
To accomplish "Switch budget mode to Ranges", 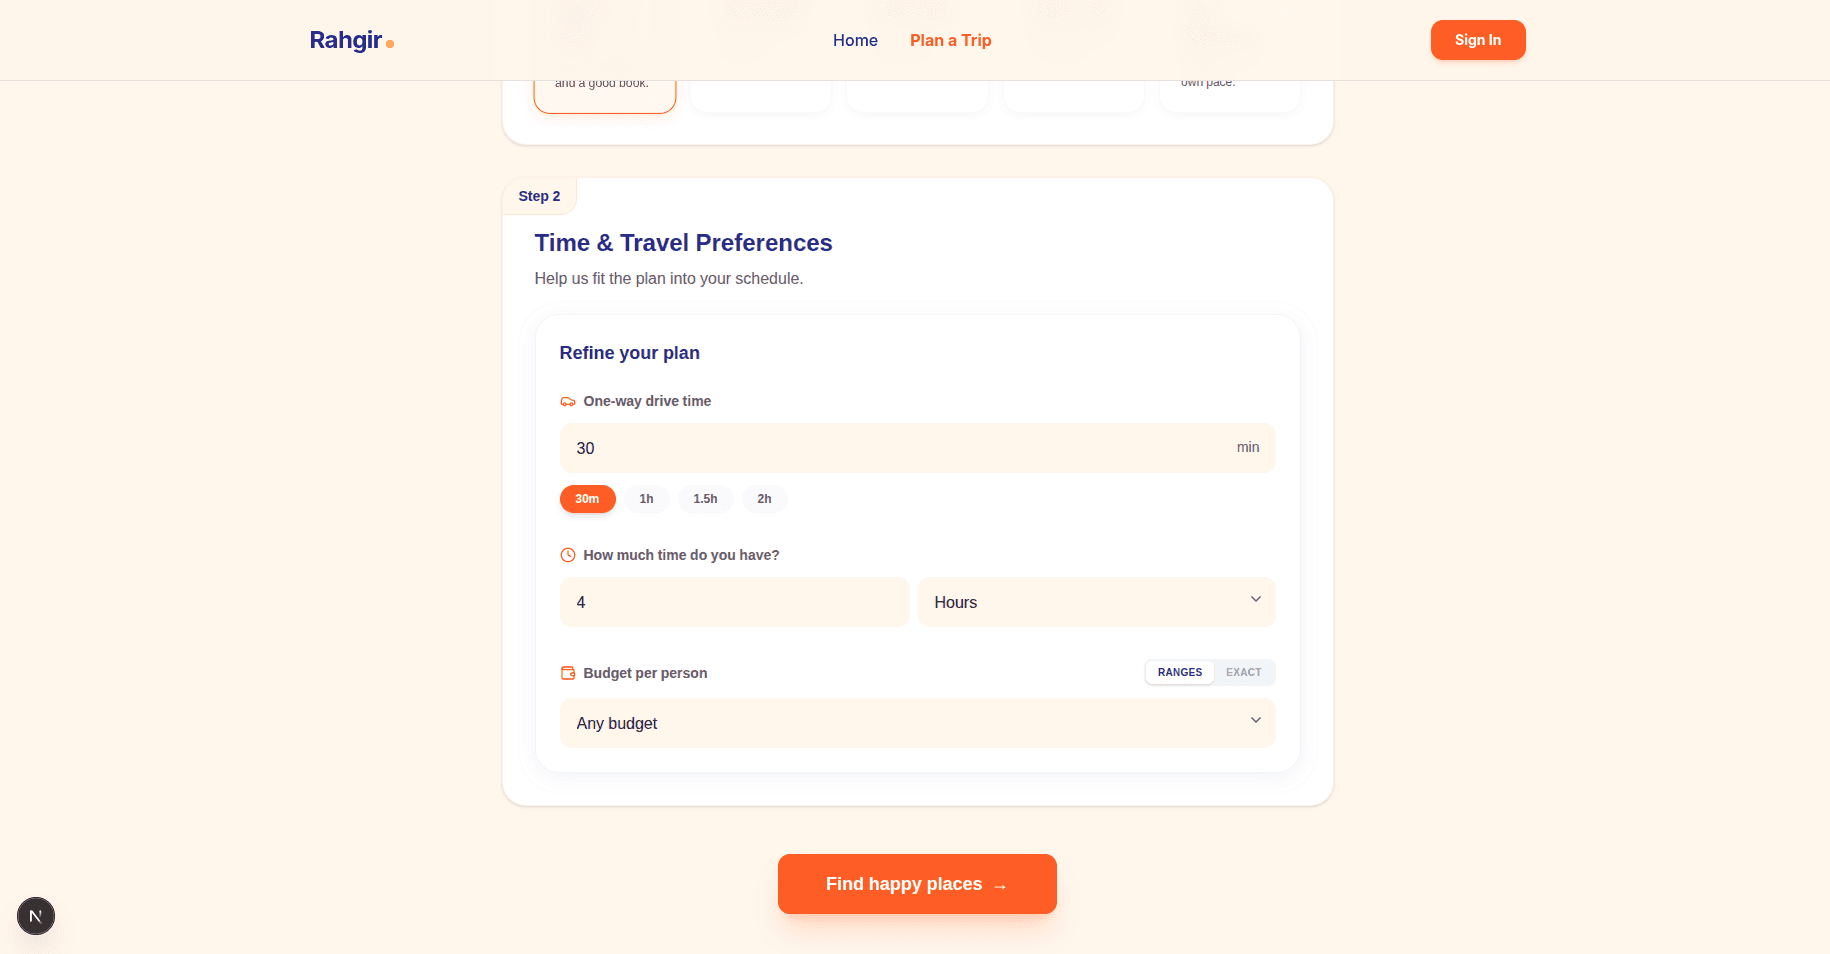I will 1180,672.
